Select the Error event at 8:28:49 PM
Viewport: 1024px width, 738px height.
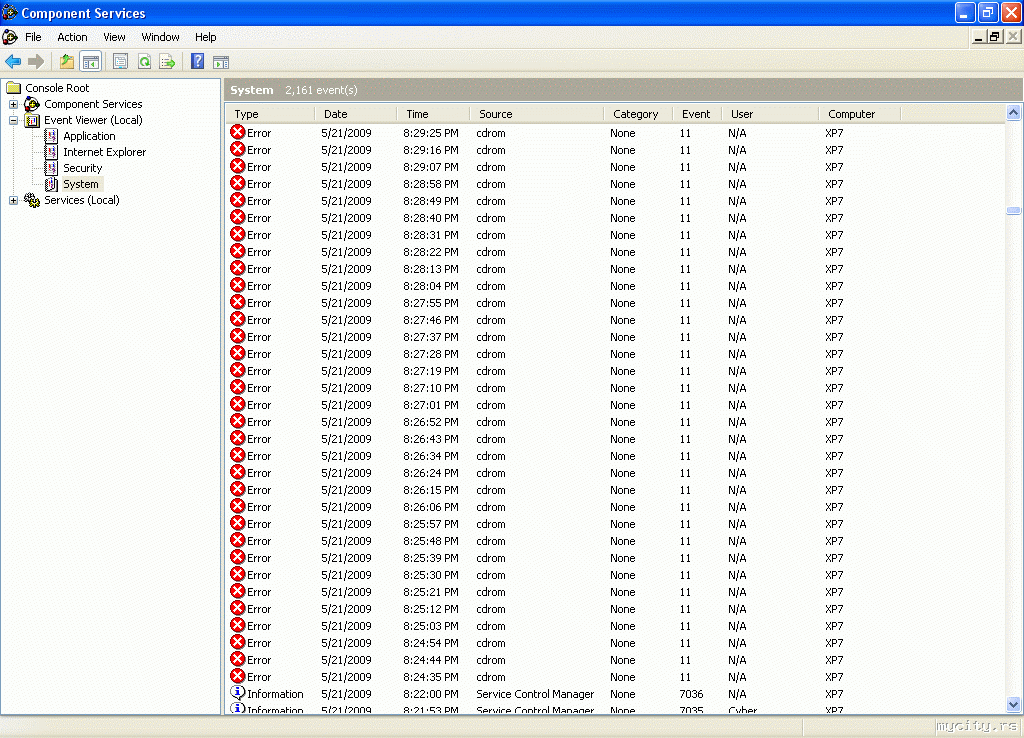(x=614, y=201)
